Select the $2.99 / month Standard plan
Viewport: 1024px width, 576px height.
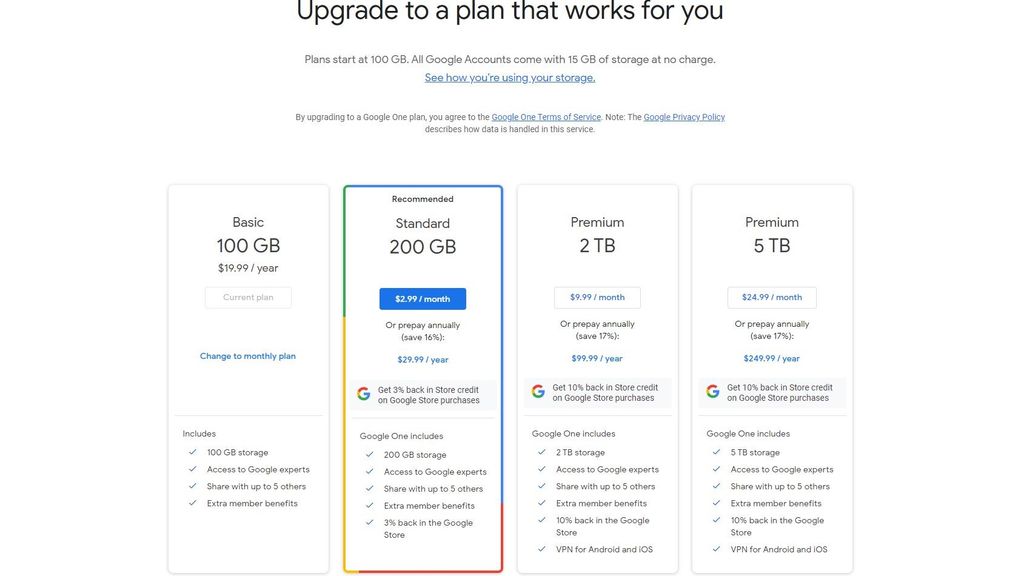pyautogui.click(x=422, y=299)
